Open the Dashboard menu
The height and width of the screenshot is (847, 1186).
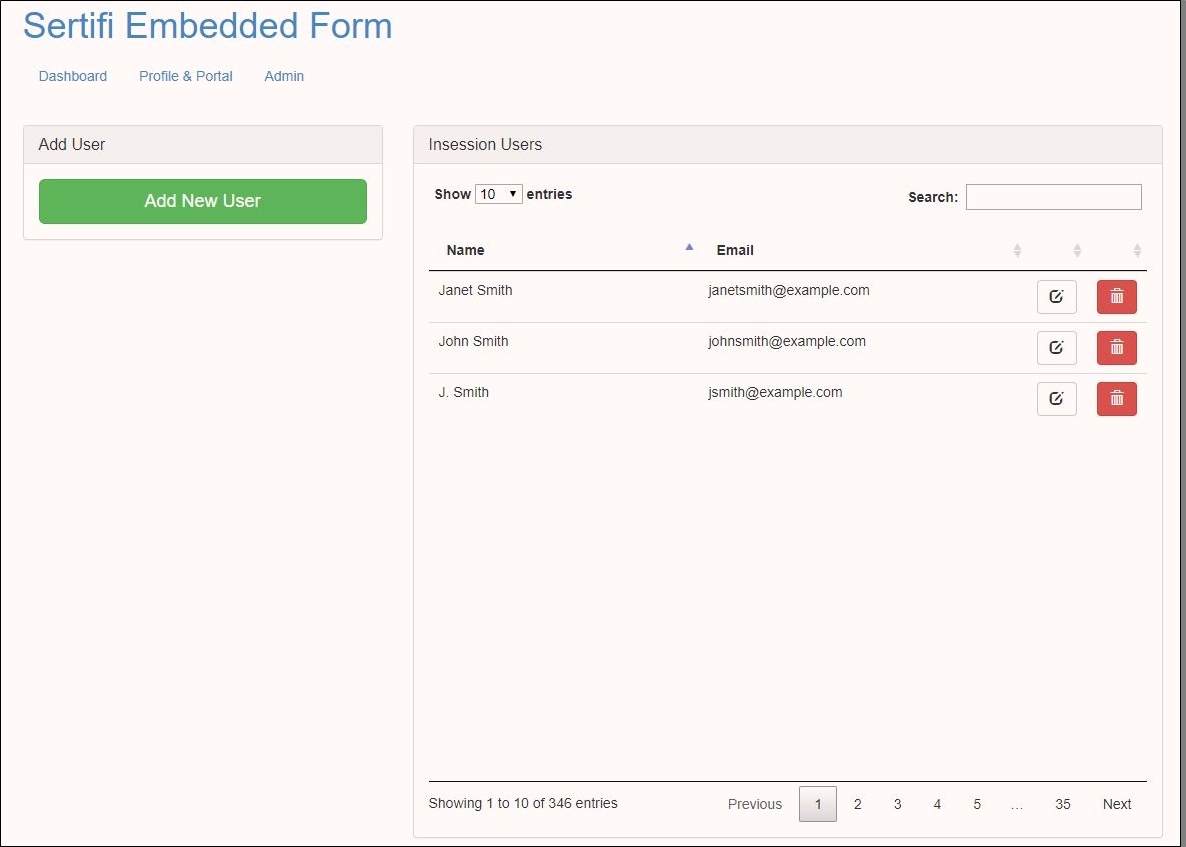tap(73, 76)
